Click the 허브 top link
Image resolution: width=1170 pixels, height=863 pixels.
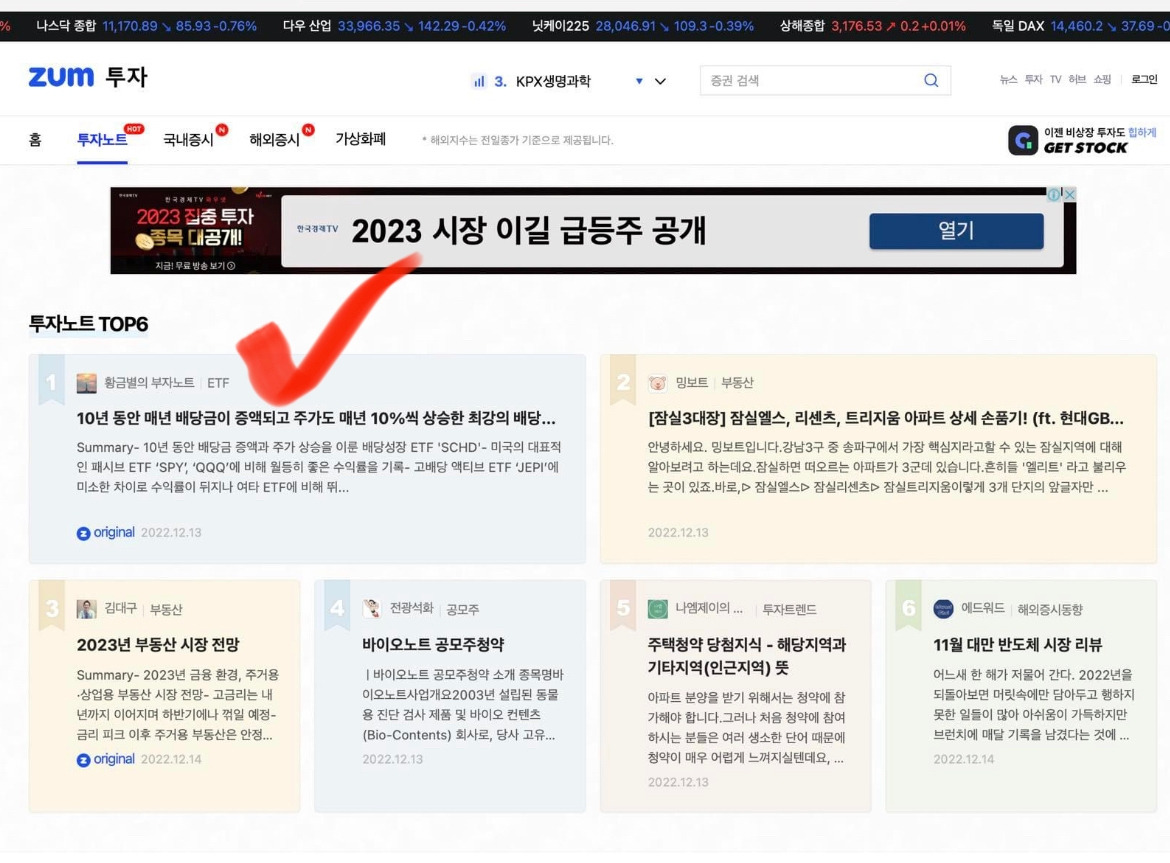point(1077,79)
